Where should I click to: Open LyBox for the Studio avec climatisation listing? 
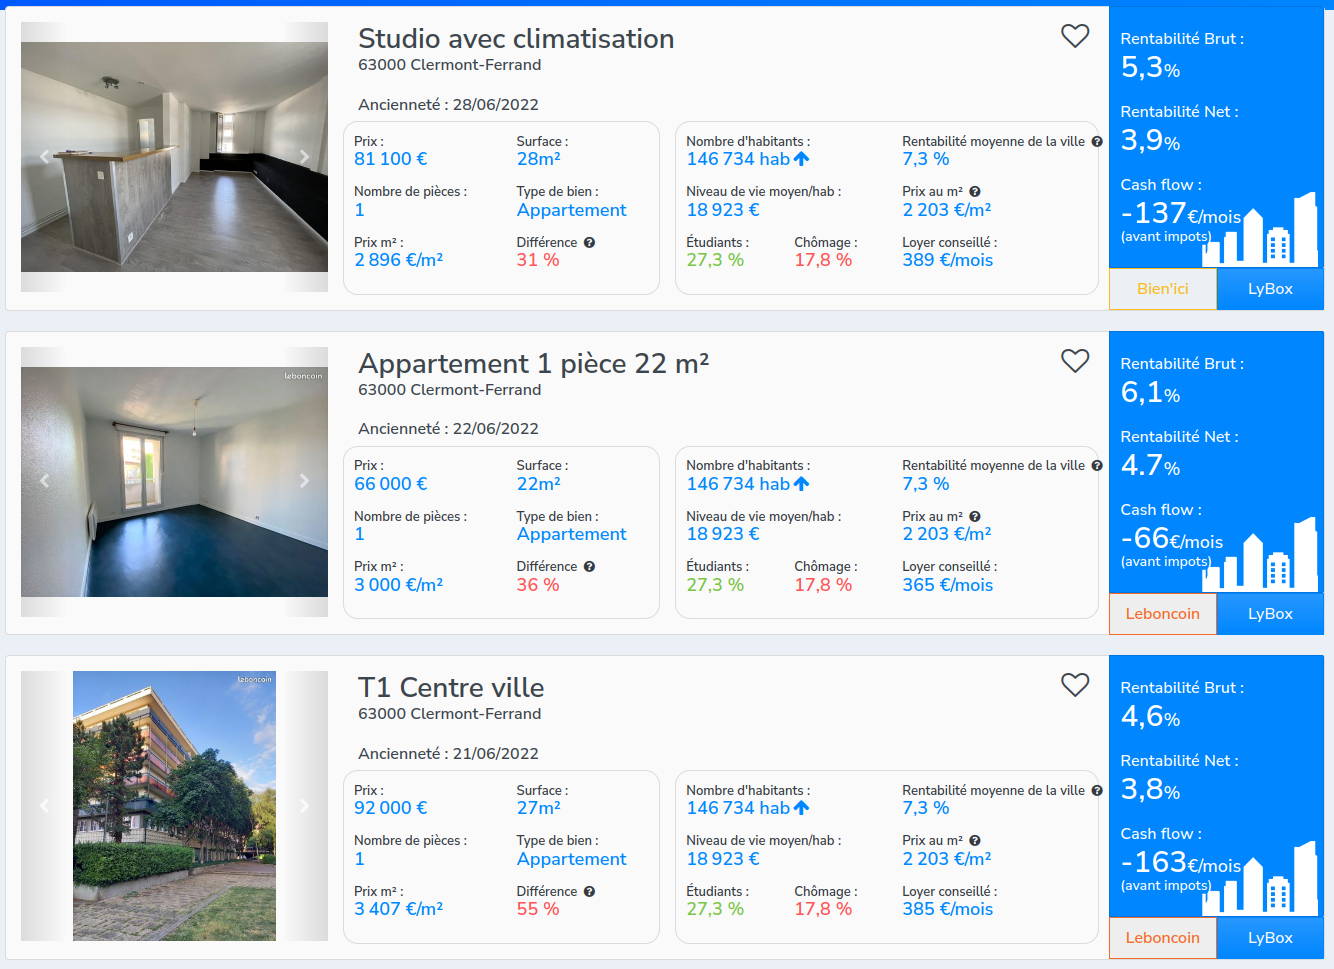pos(1270,289)
